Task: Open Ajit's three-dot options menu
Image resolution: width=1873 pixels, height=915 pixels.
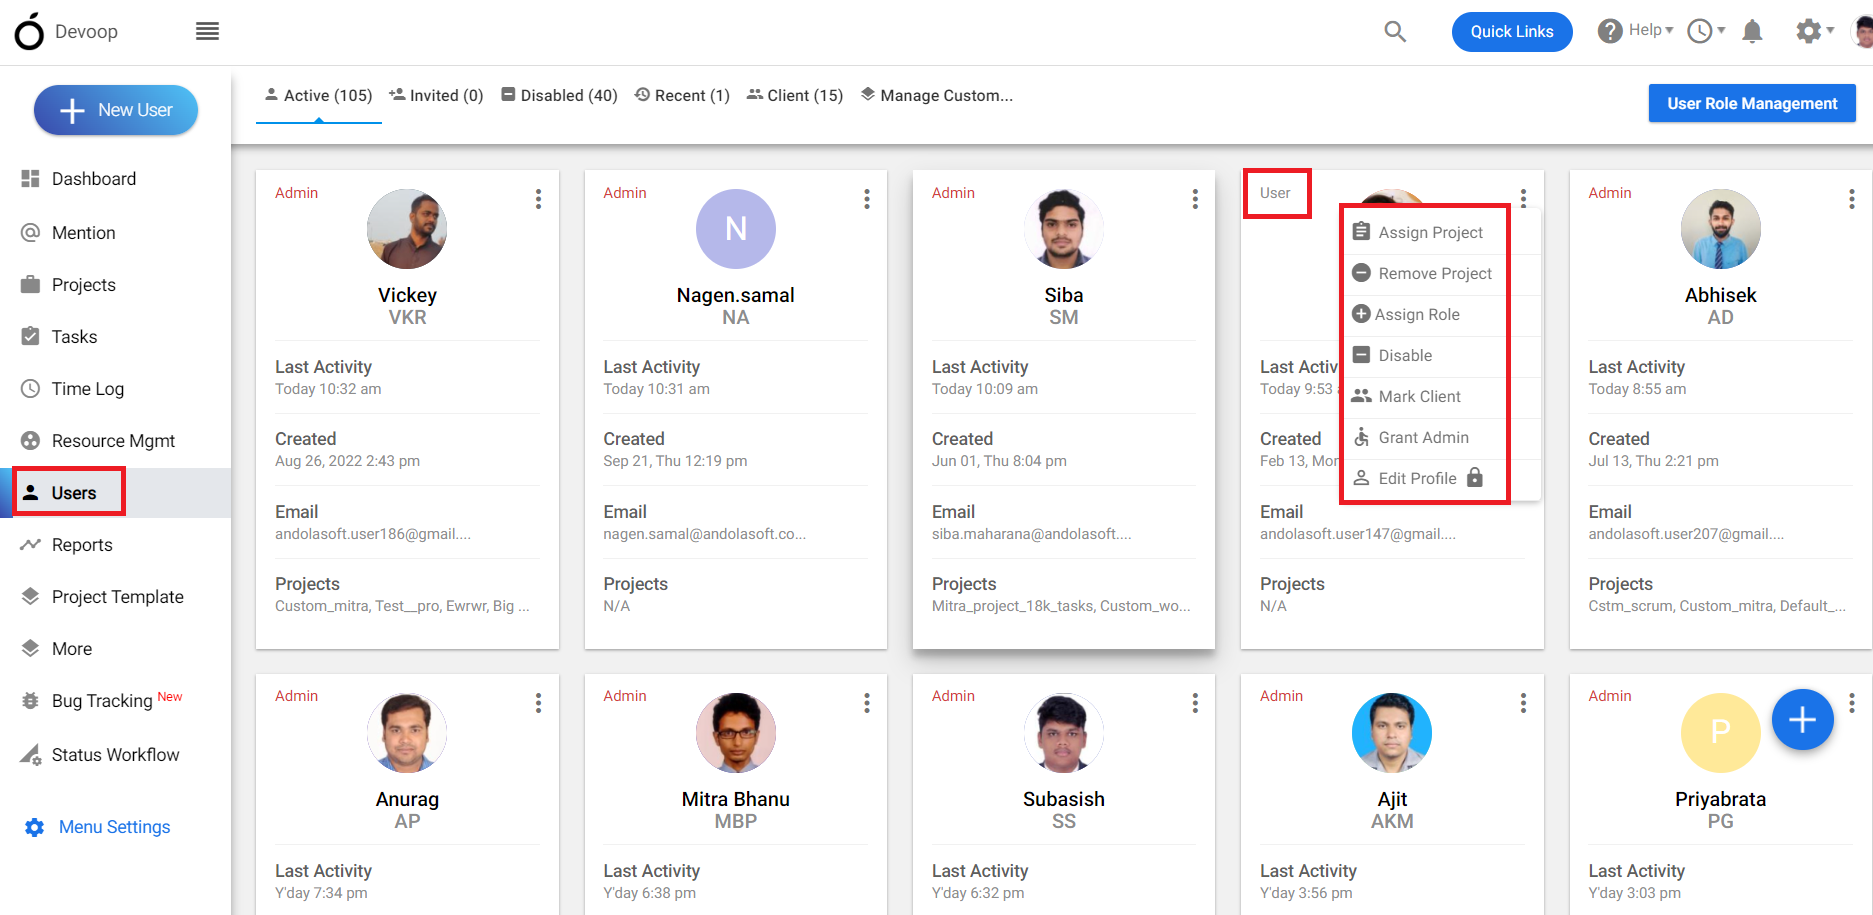Action: tap(1524, 703)
